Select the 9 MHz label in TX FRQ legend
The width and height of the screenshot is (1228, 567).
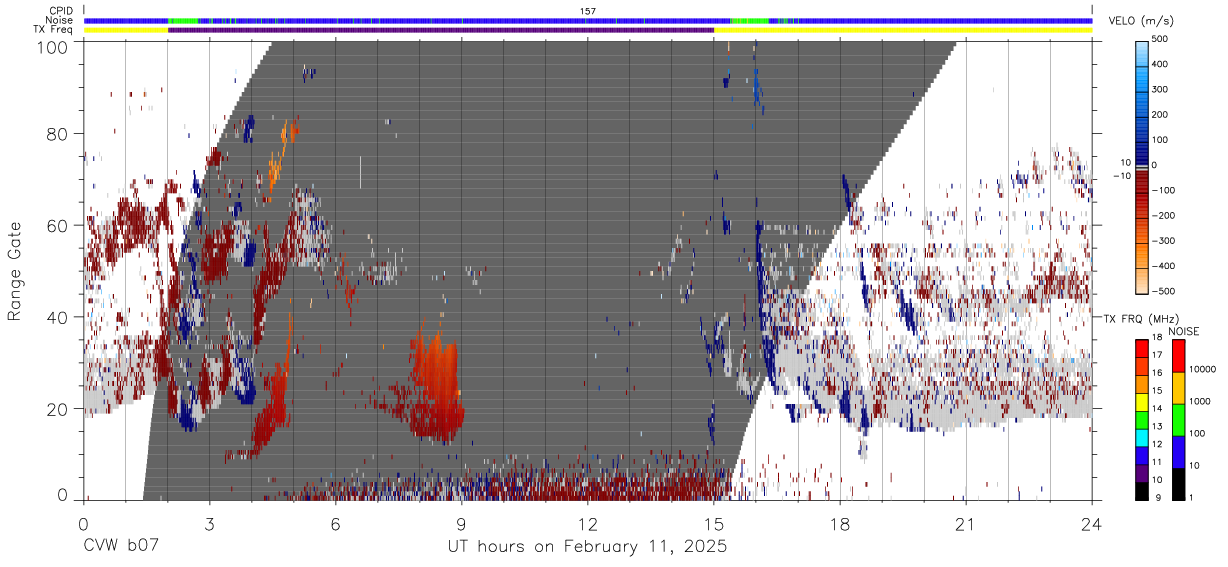pos(1158,498)
